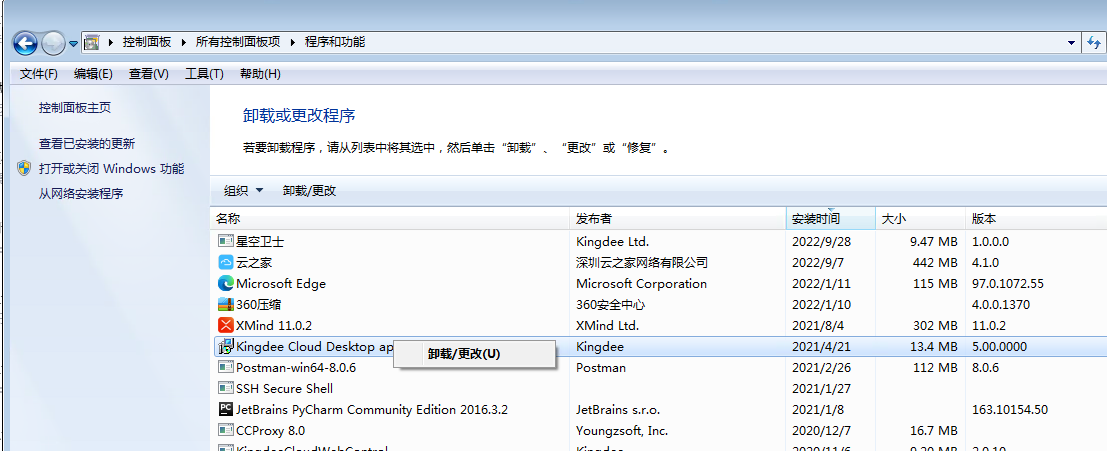The height and width of the screenshot is (451, 1107).
Task: Click the CCProxy 8.0 icon
Action: coord(226,431)
